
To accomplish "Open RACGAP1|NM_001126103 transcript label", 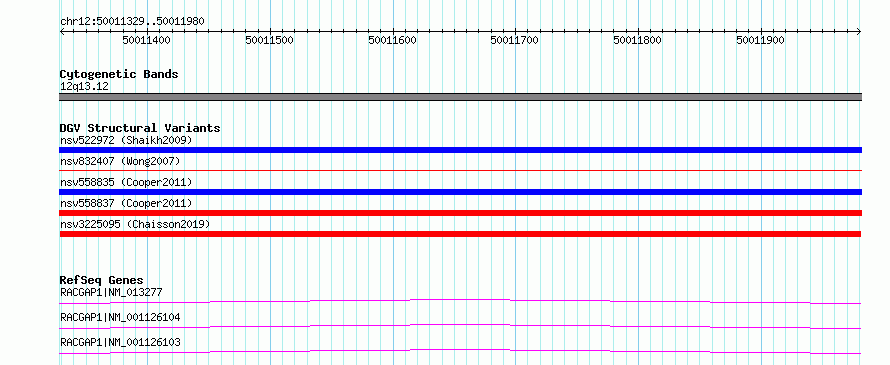I will point(120,343).
